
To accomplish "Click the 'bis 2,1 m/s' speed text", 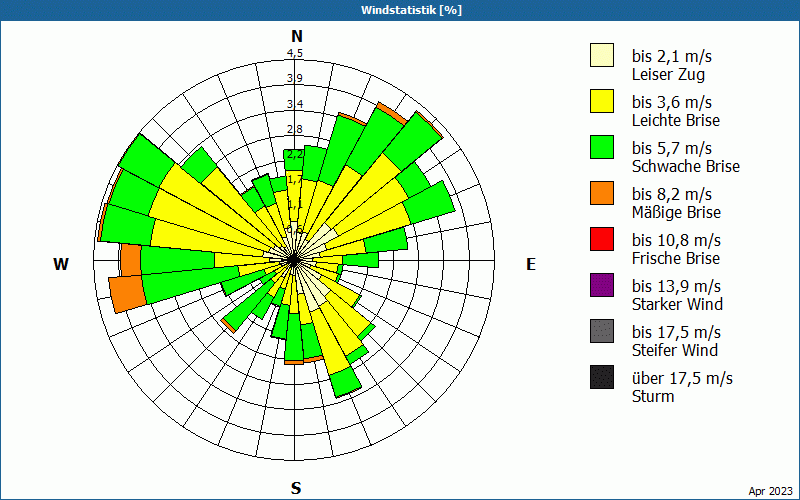I will pyautogui.click(x=672, y=56).
